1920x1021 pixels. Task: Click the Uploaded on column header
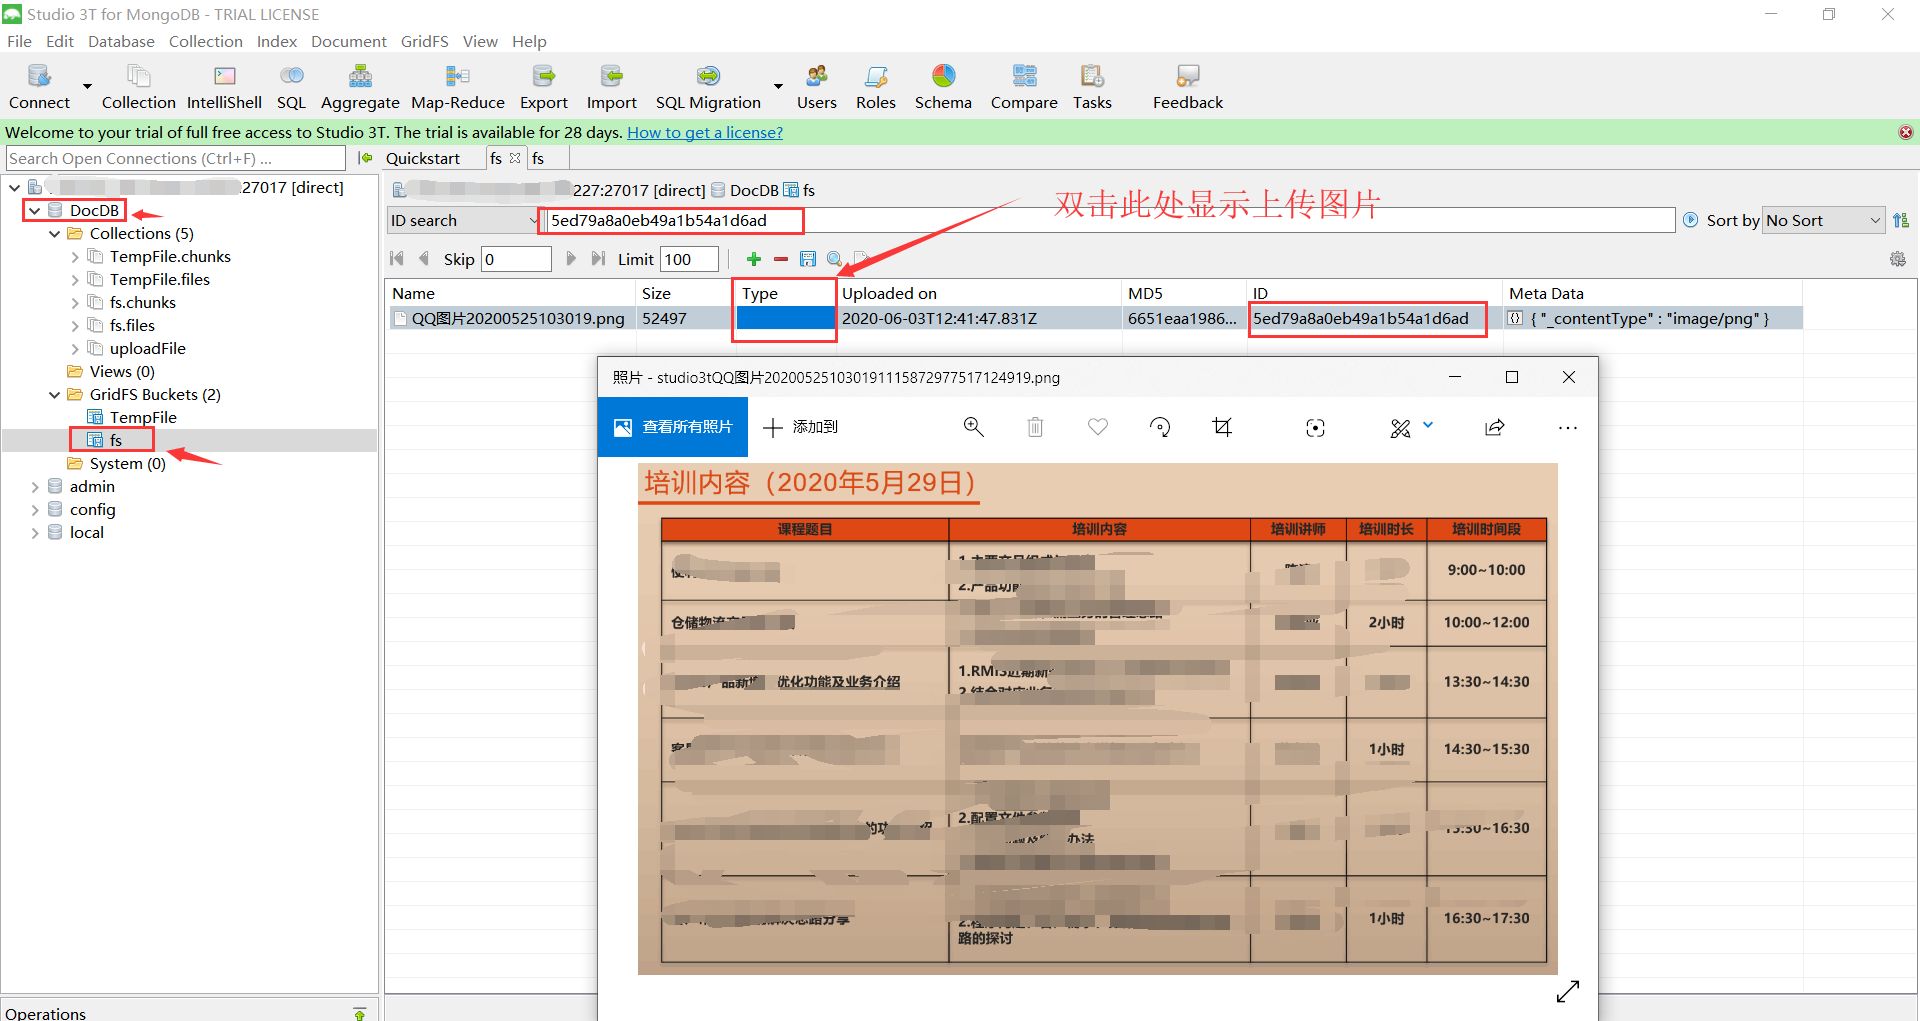click(x=889, y=293)
